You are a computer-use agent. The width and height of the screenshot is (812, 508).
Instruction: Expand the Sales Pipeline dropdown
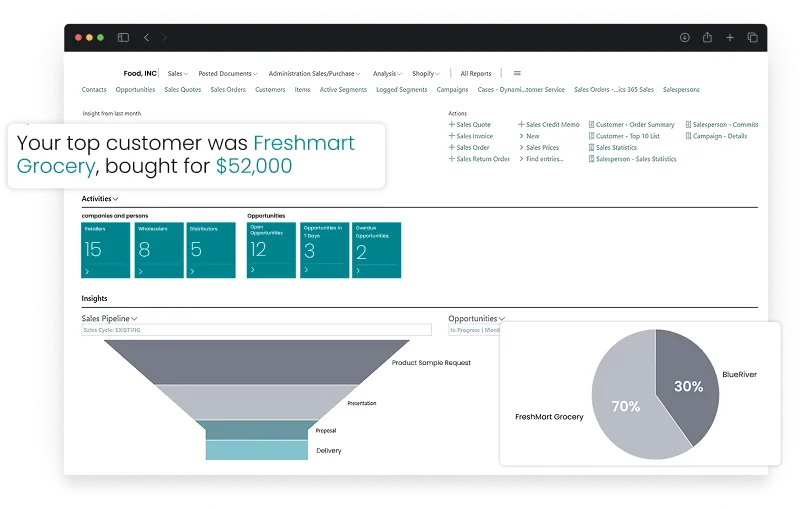click(109, 318)
